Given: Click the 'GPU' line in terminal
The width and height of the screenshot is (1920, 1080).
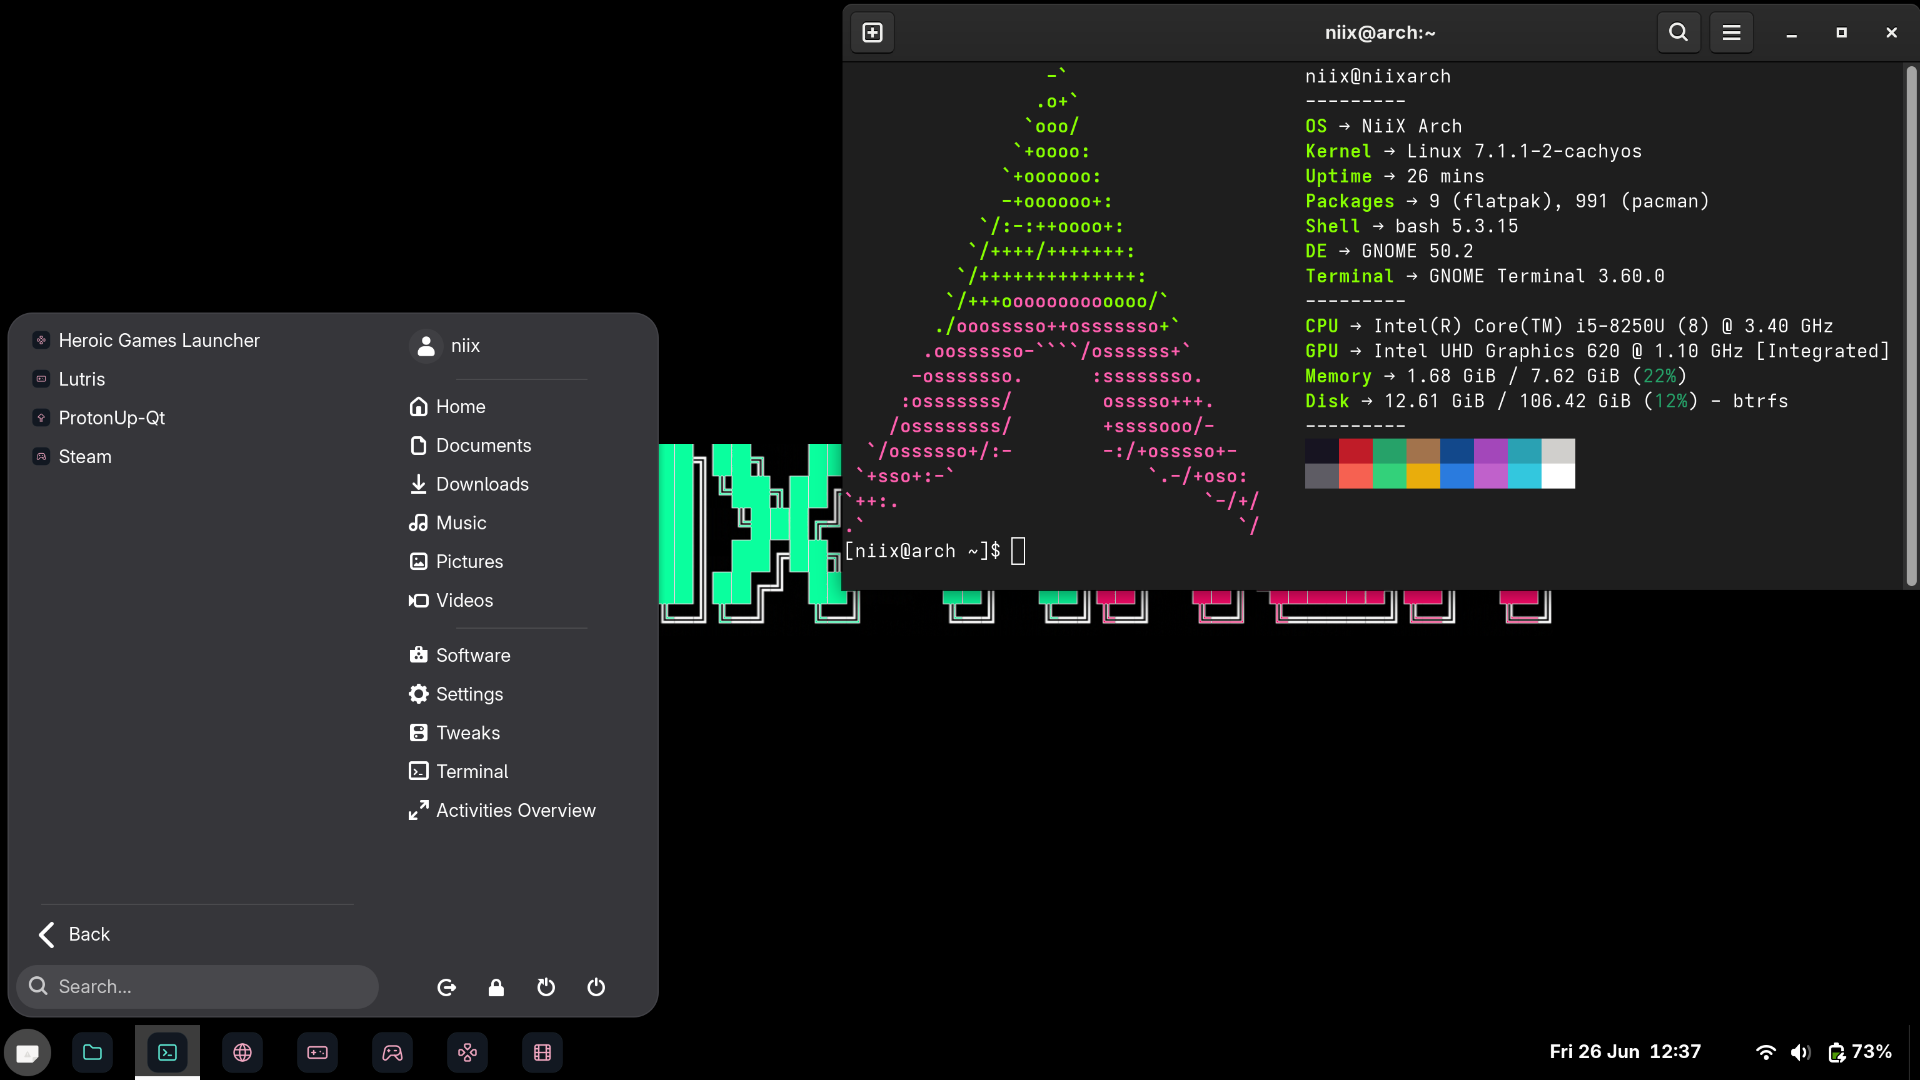Looking at the screenshot, I should 1597,351.
